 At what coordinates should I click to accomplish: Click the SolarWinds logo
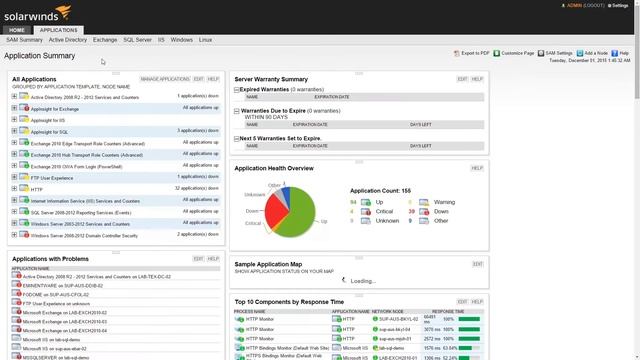coord(38,13)
